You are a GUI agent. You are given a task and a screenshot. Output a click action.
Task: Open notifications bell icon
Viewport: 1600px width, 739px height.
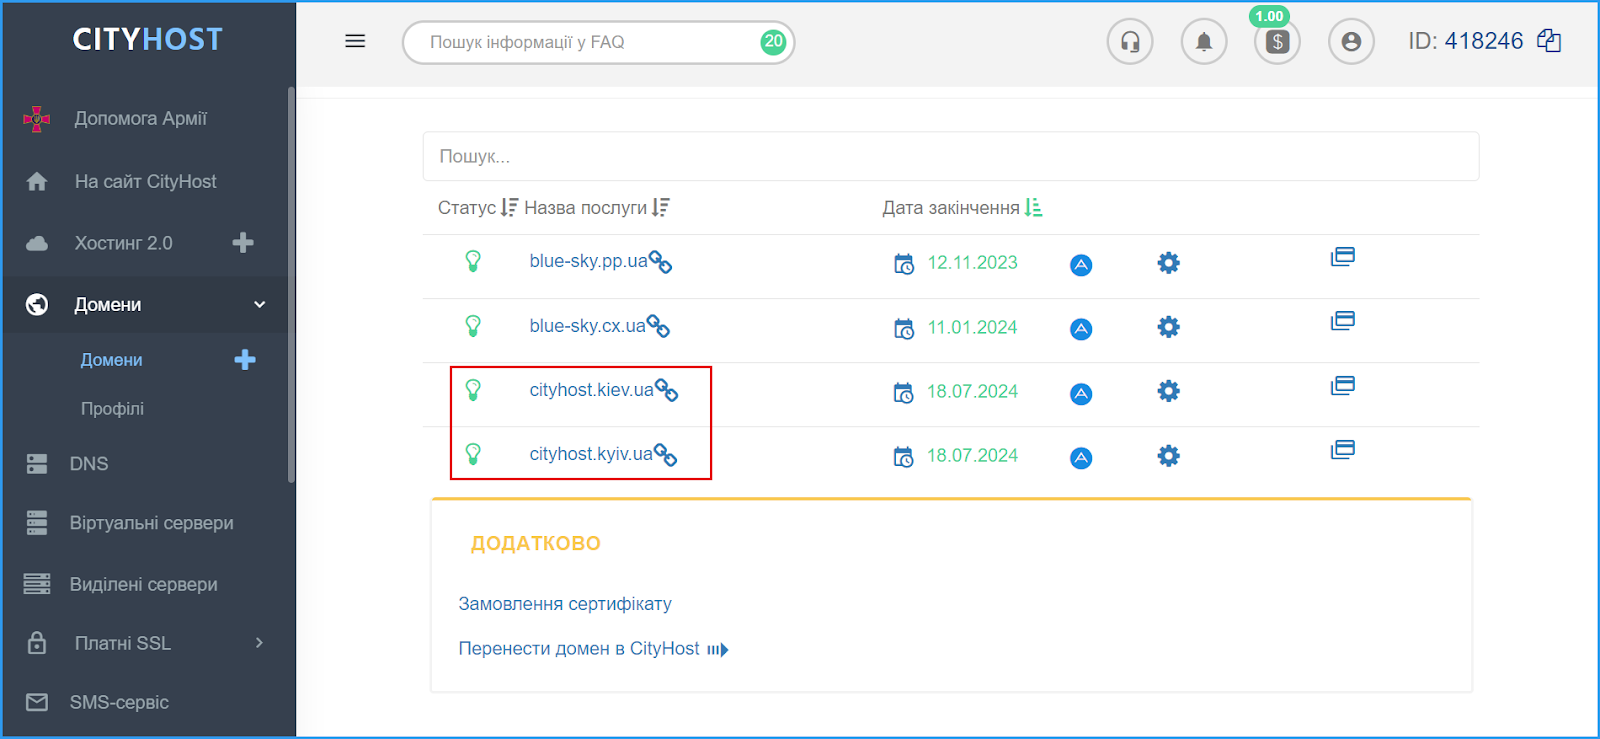[x=1204, y=42]
